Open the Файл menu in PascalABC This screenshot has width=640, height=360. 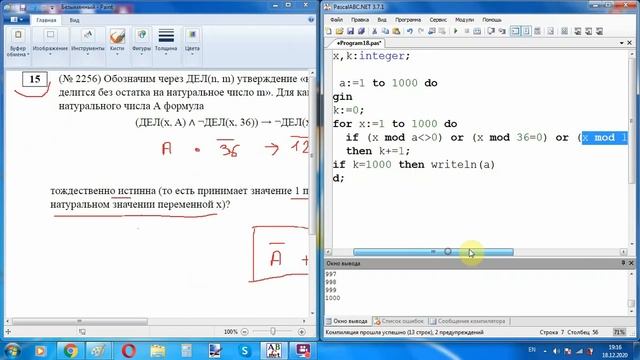coord(336,20)
